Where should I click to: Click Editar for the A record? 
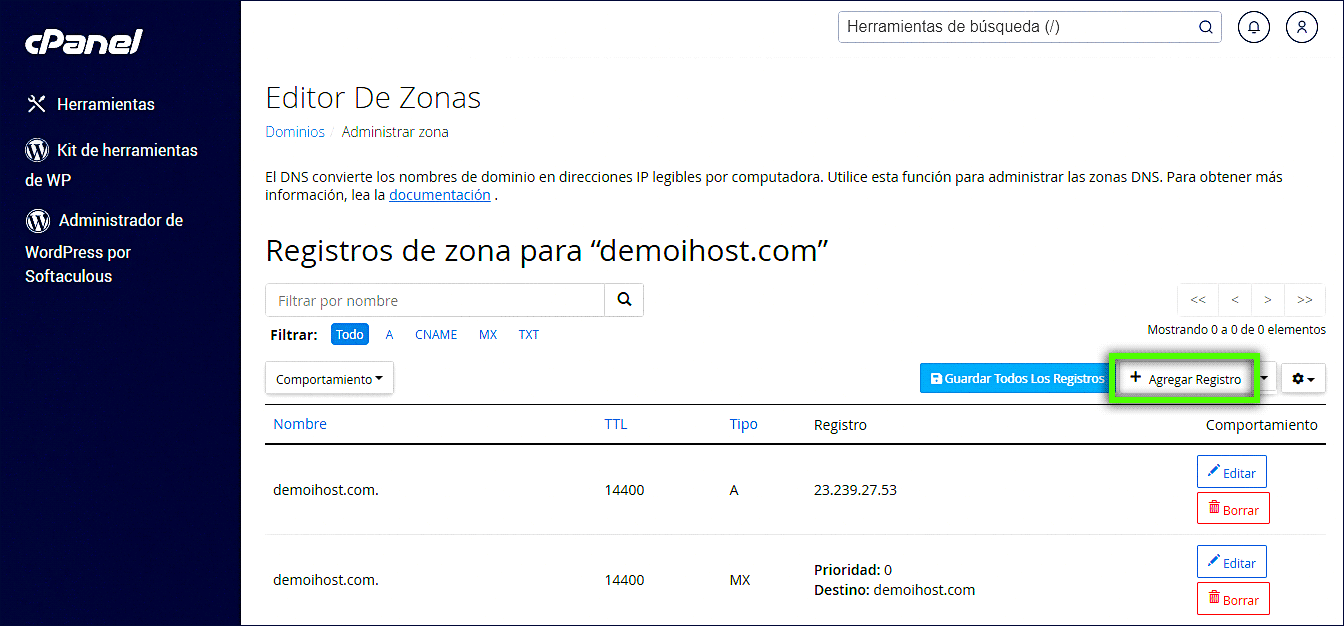tap(1232, 473)
